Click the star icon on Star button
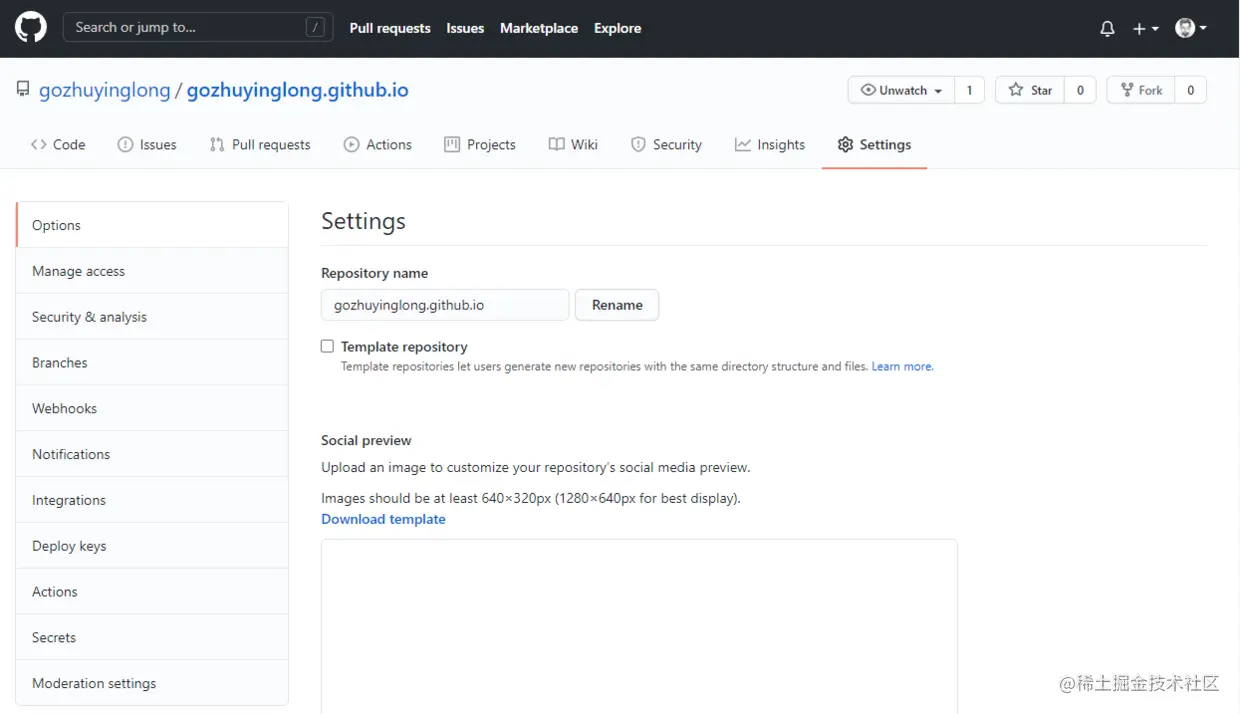 [x=1016, y=90]
